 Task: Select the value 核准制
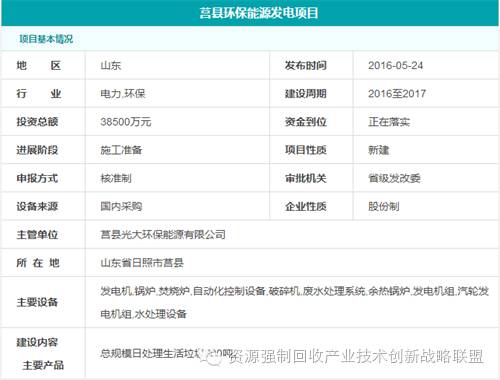[x=116, y=178]
